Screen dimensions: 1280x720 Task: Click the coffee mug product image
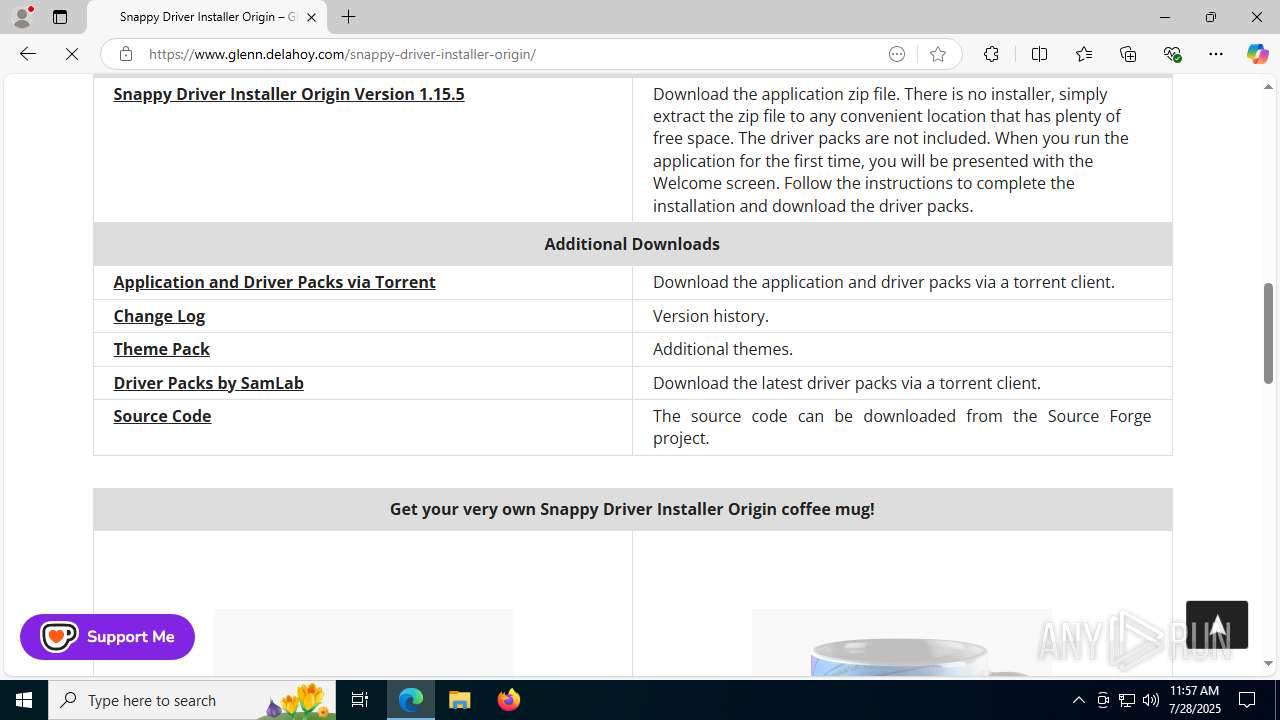[x=900, y=643]
